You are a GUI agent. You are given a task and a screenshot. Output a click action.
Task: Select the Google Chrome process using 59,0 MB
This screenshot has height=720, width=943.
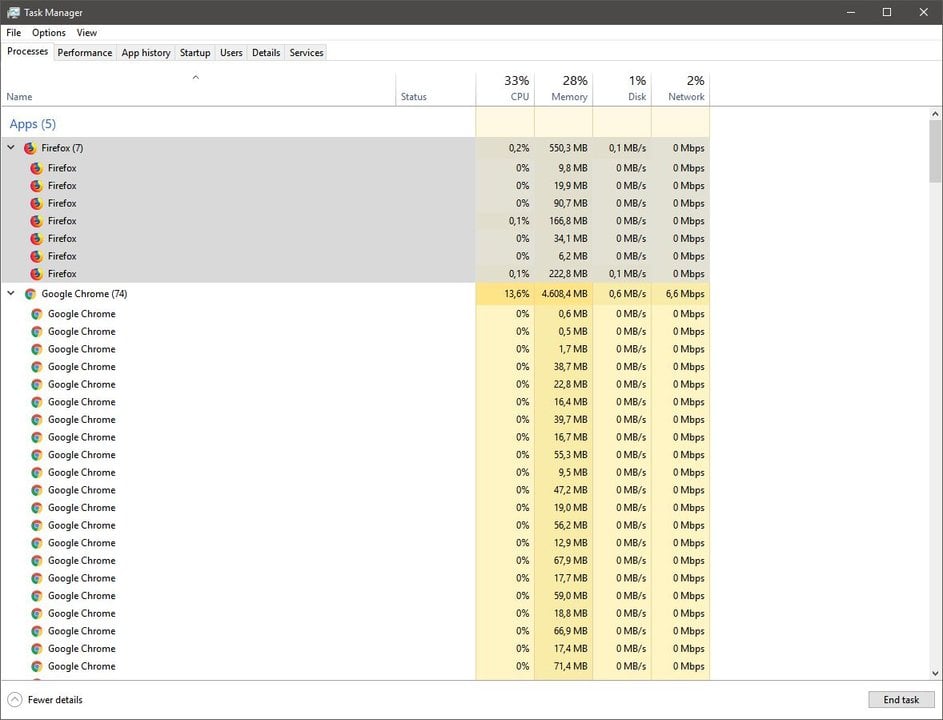pos(355,596)
